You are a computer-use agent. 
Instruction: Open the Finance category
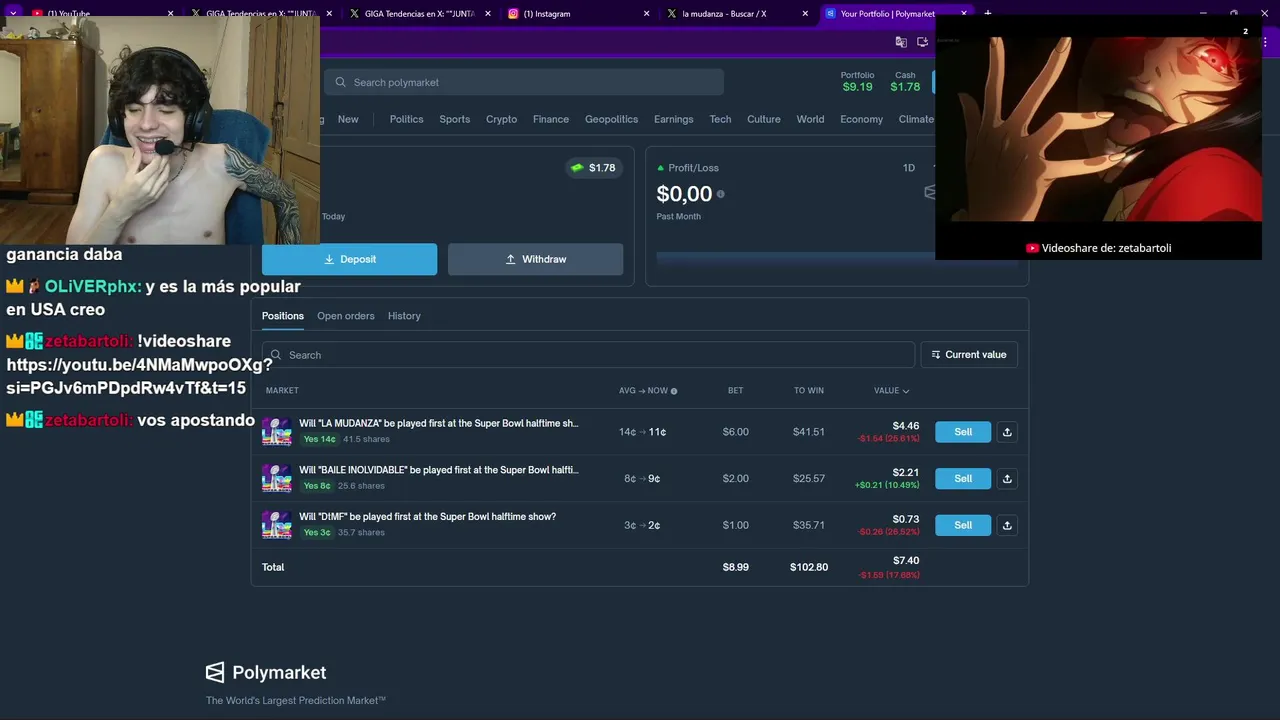(x=550, y=119)
